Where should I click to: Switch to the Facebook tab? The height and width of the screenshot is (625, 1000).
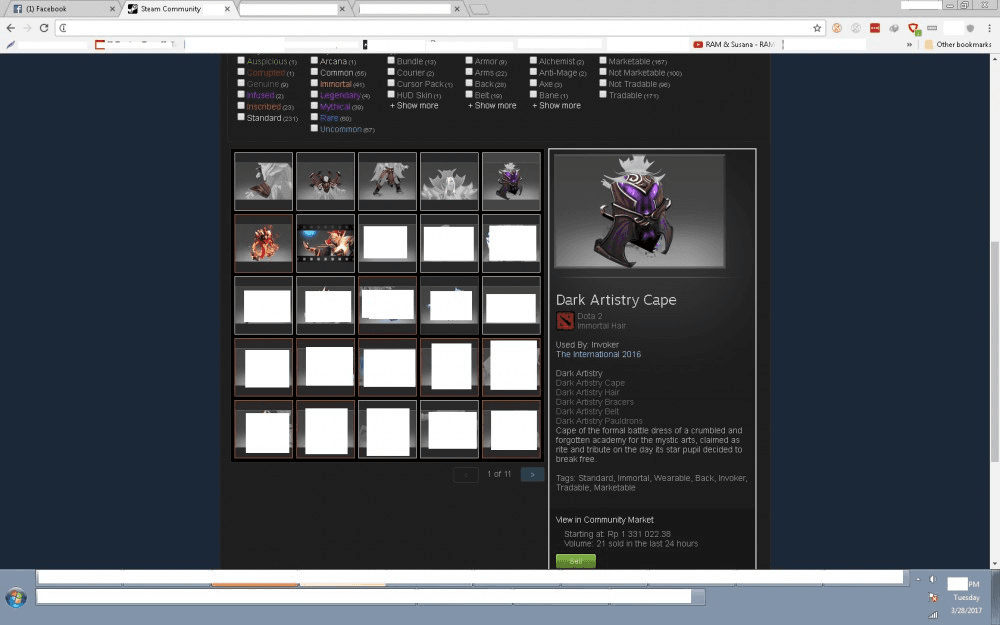coord(60,9)
